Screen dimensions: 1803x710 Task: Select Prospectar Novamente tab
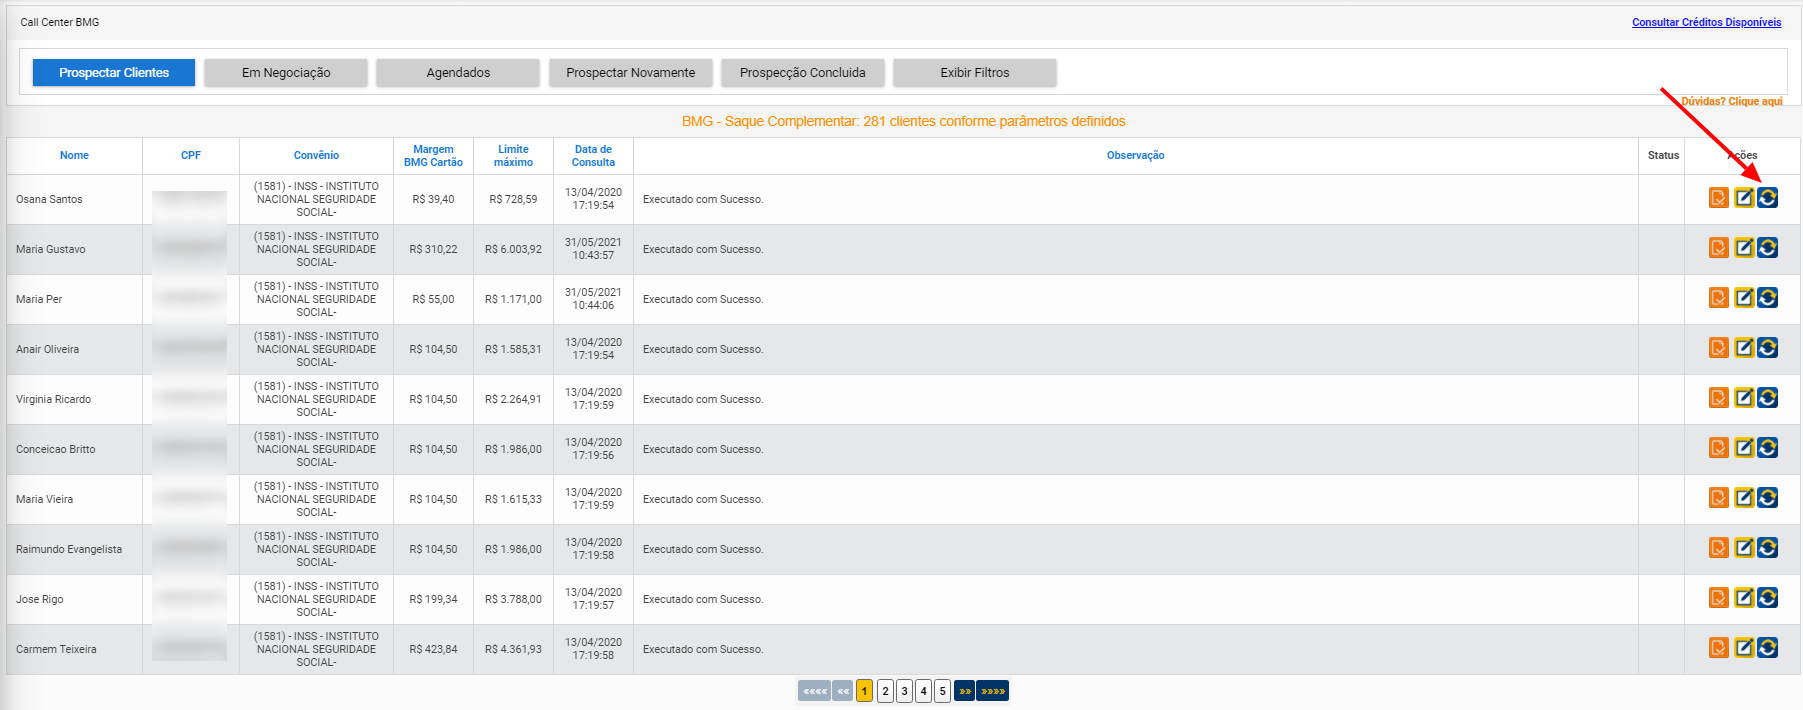(630, 73)
